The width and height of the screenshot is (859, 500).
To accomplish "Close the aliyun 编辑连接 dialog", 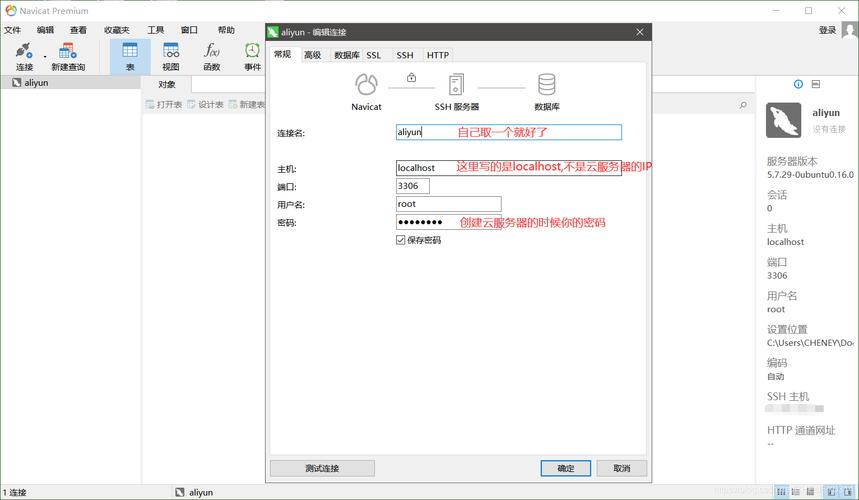I will (x=639, y=32).
